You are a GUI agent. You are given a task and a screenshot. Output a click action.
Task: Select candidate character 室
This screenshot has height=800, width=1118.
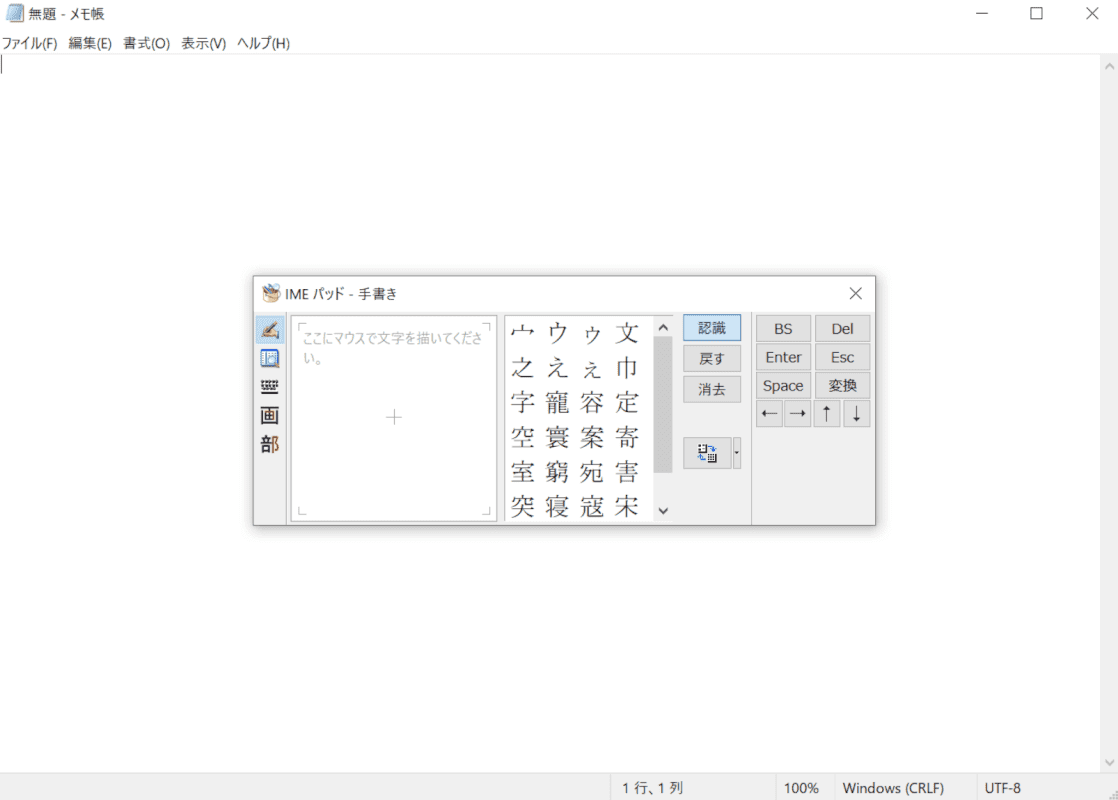[523, 472]
